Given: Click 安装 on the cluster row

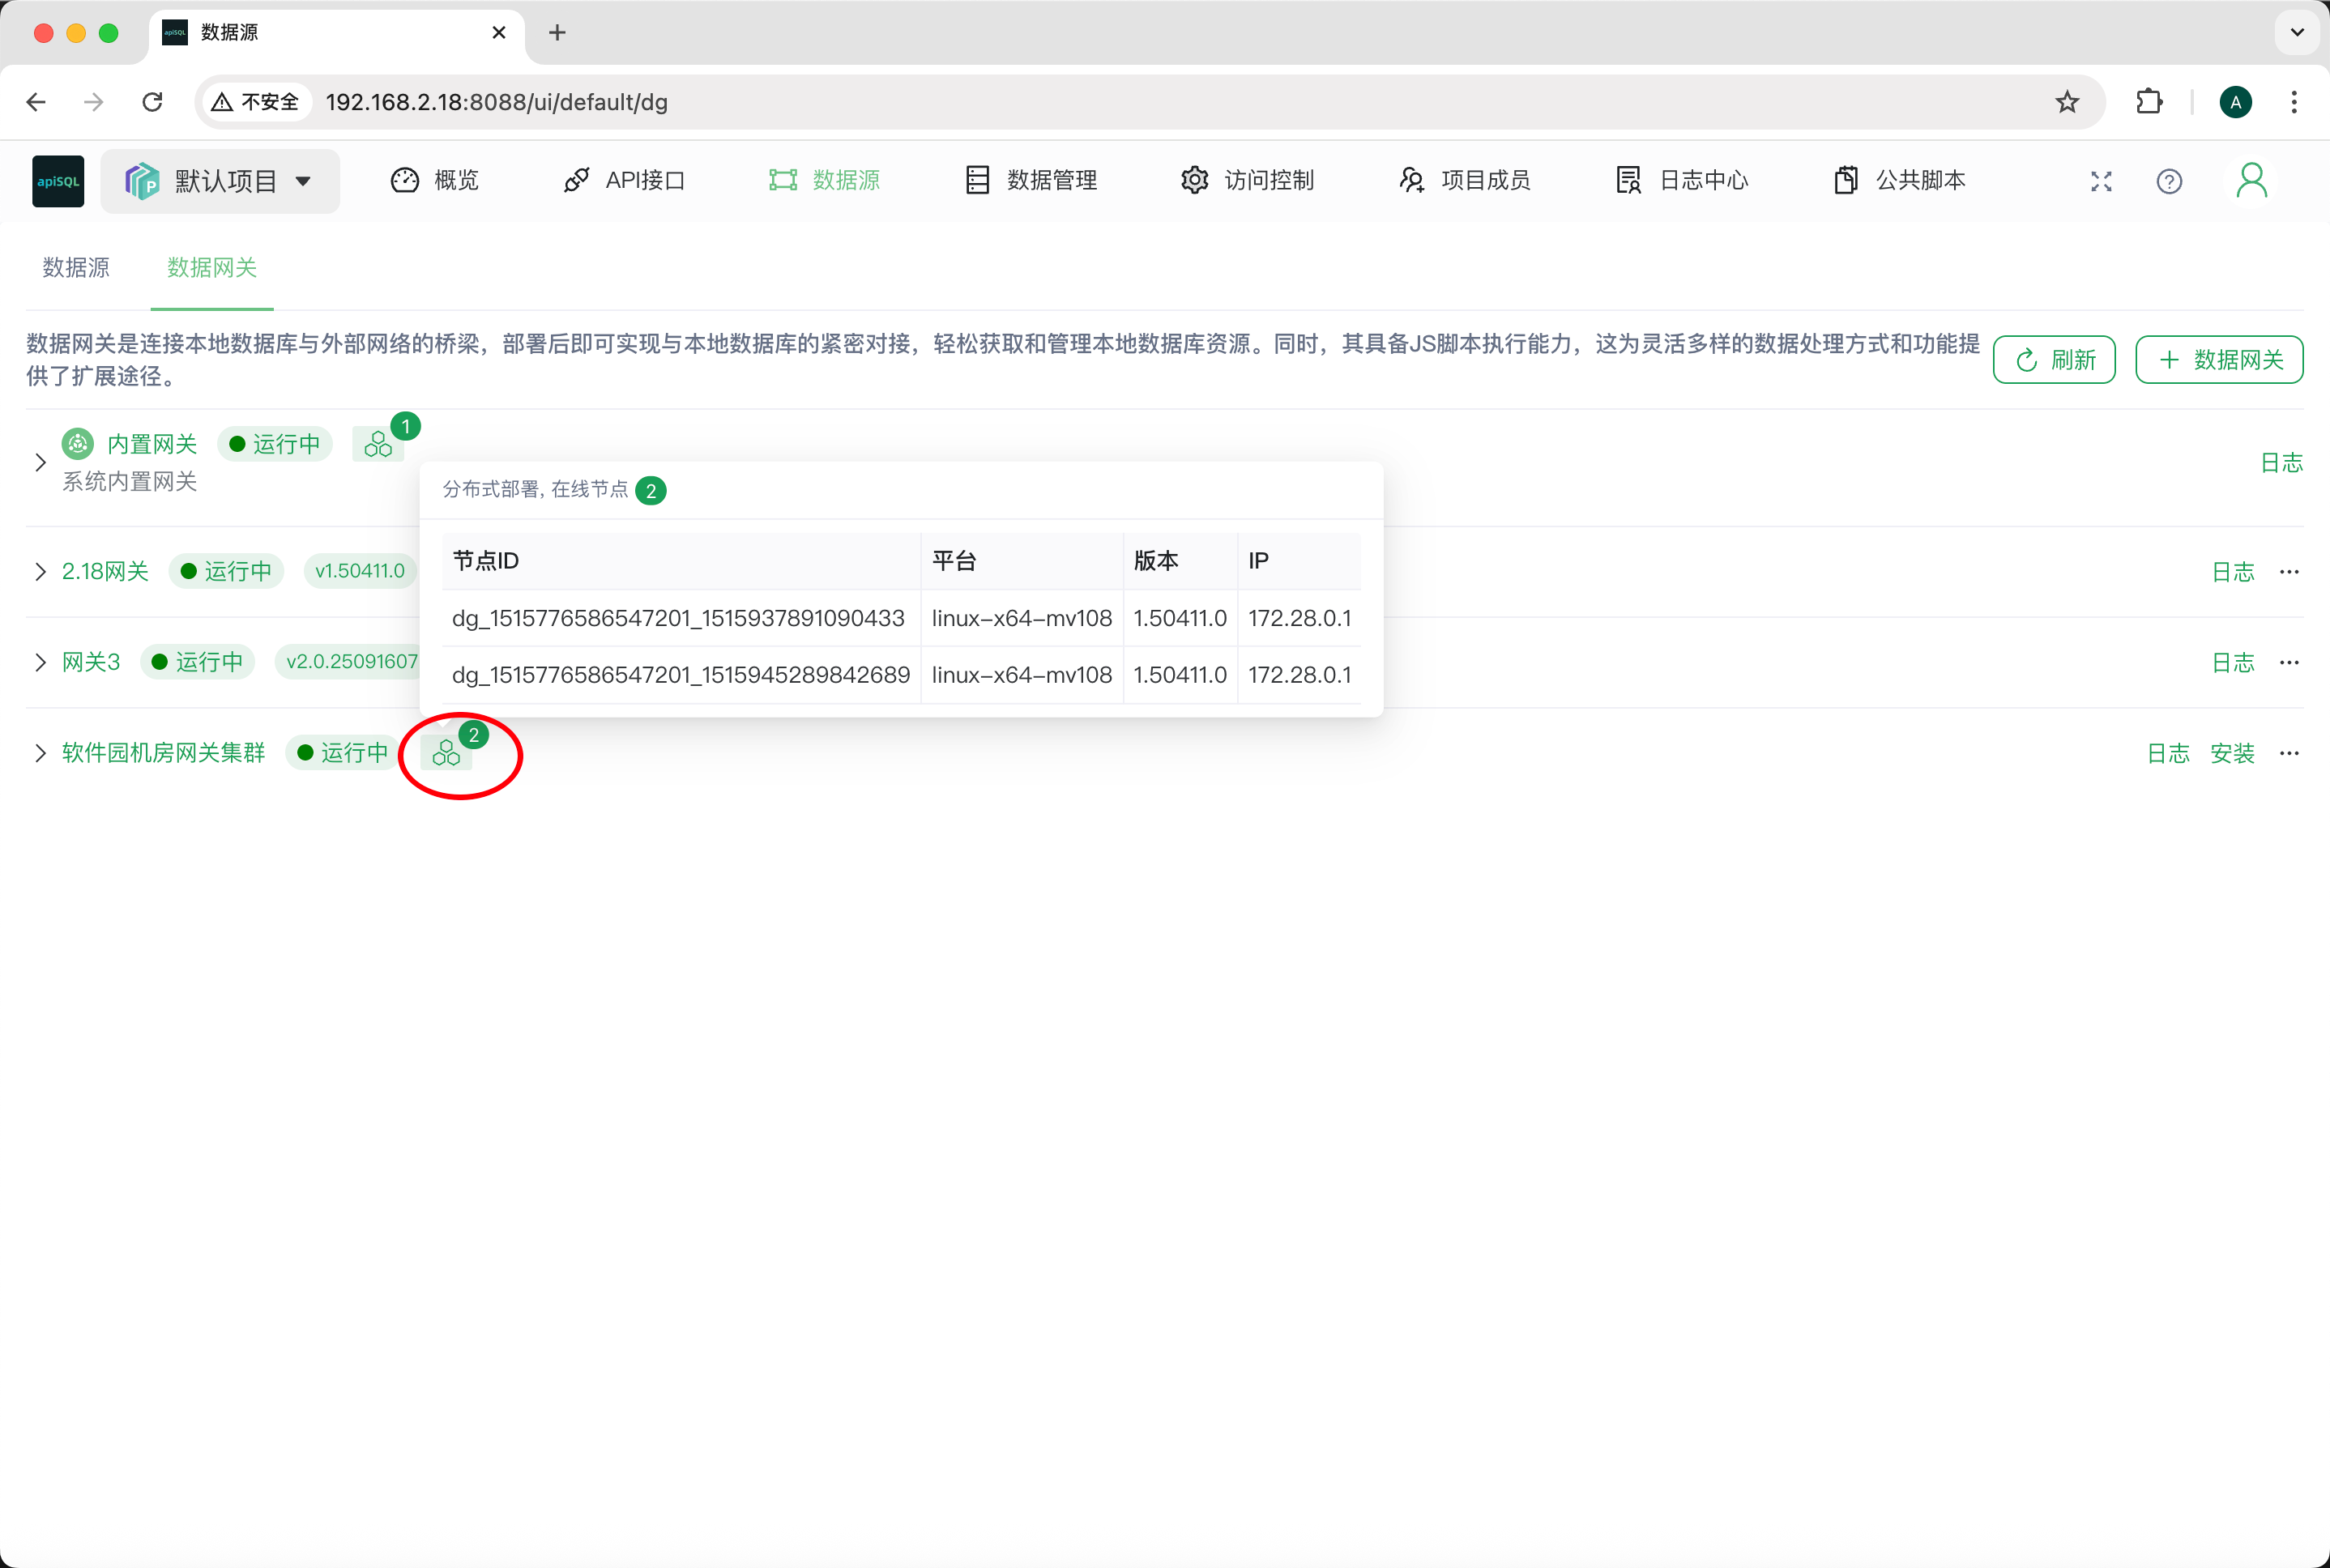Looking at the screenshot, I should click(2234, 753).
